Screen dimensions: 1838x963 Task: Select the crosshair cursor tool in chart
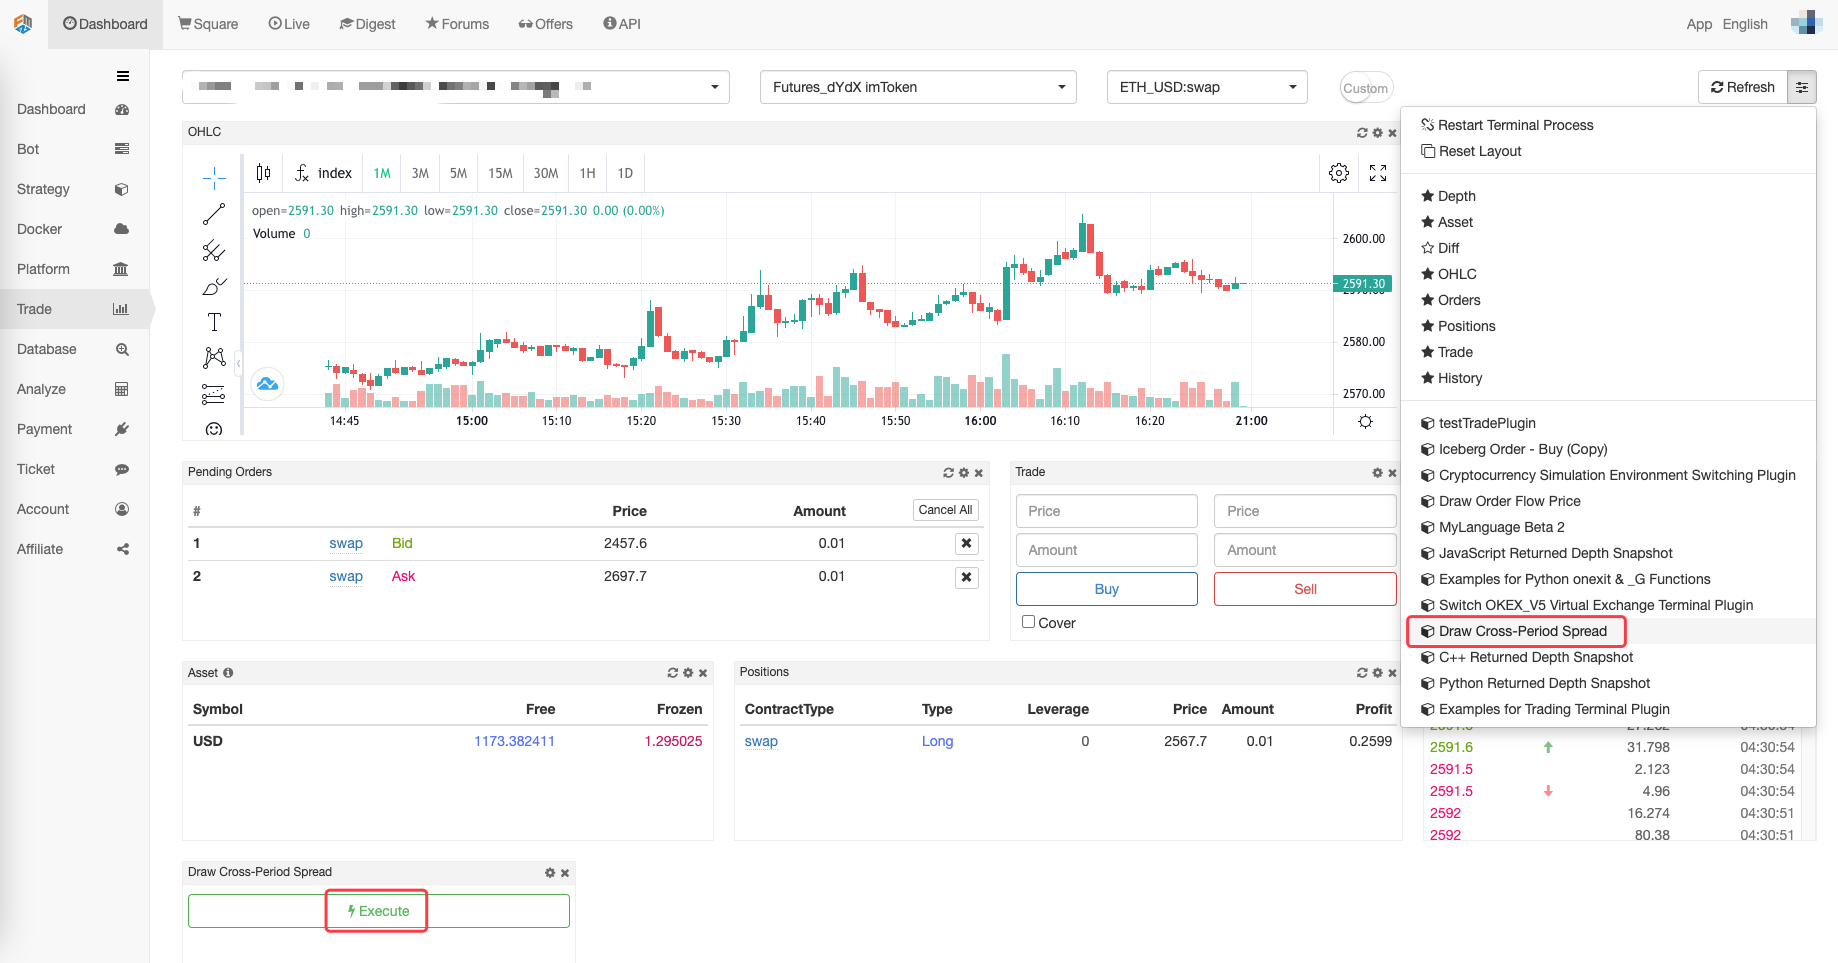coord(214,178)
